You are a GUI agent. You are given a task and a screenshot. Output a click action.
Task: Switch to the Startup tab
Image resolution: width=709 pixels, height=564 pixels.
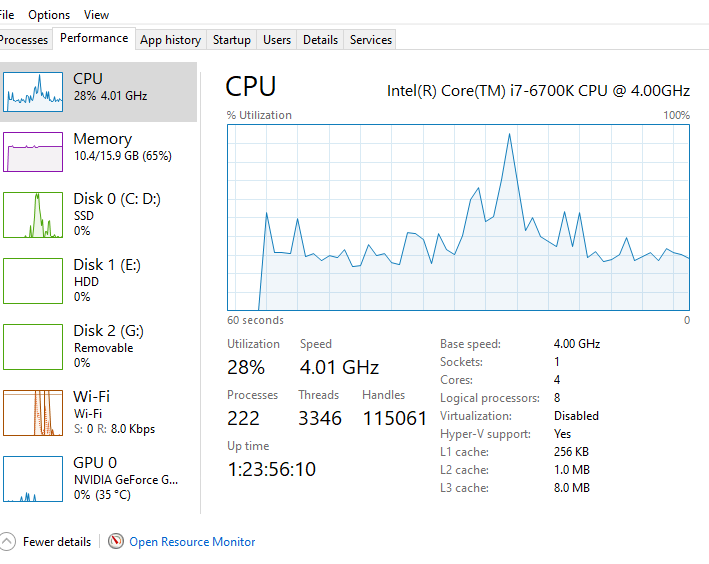tap(232, 40)
